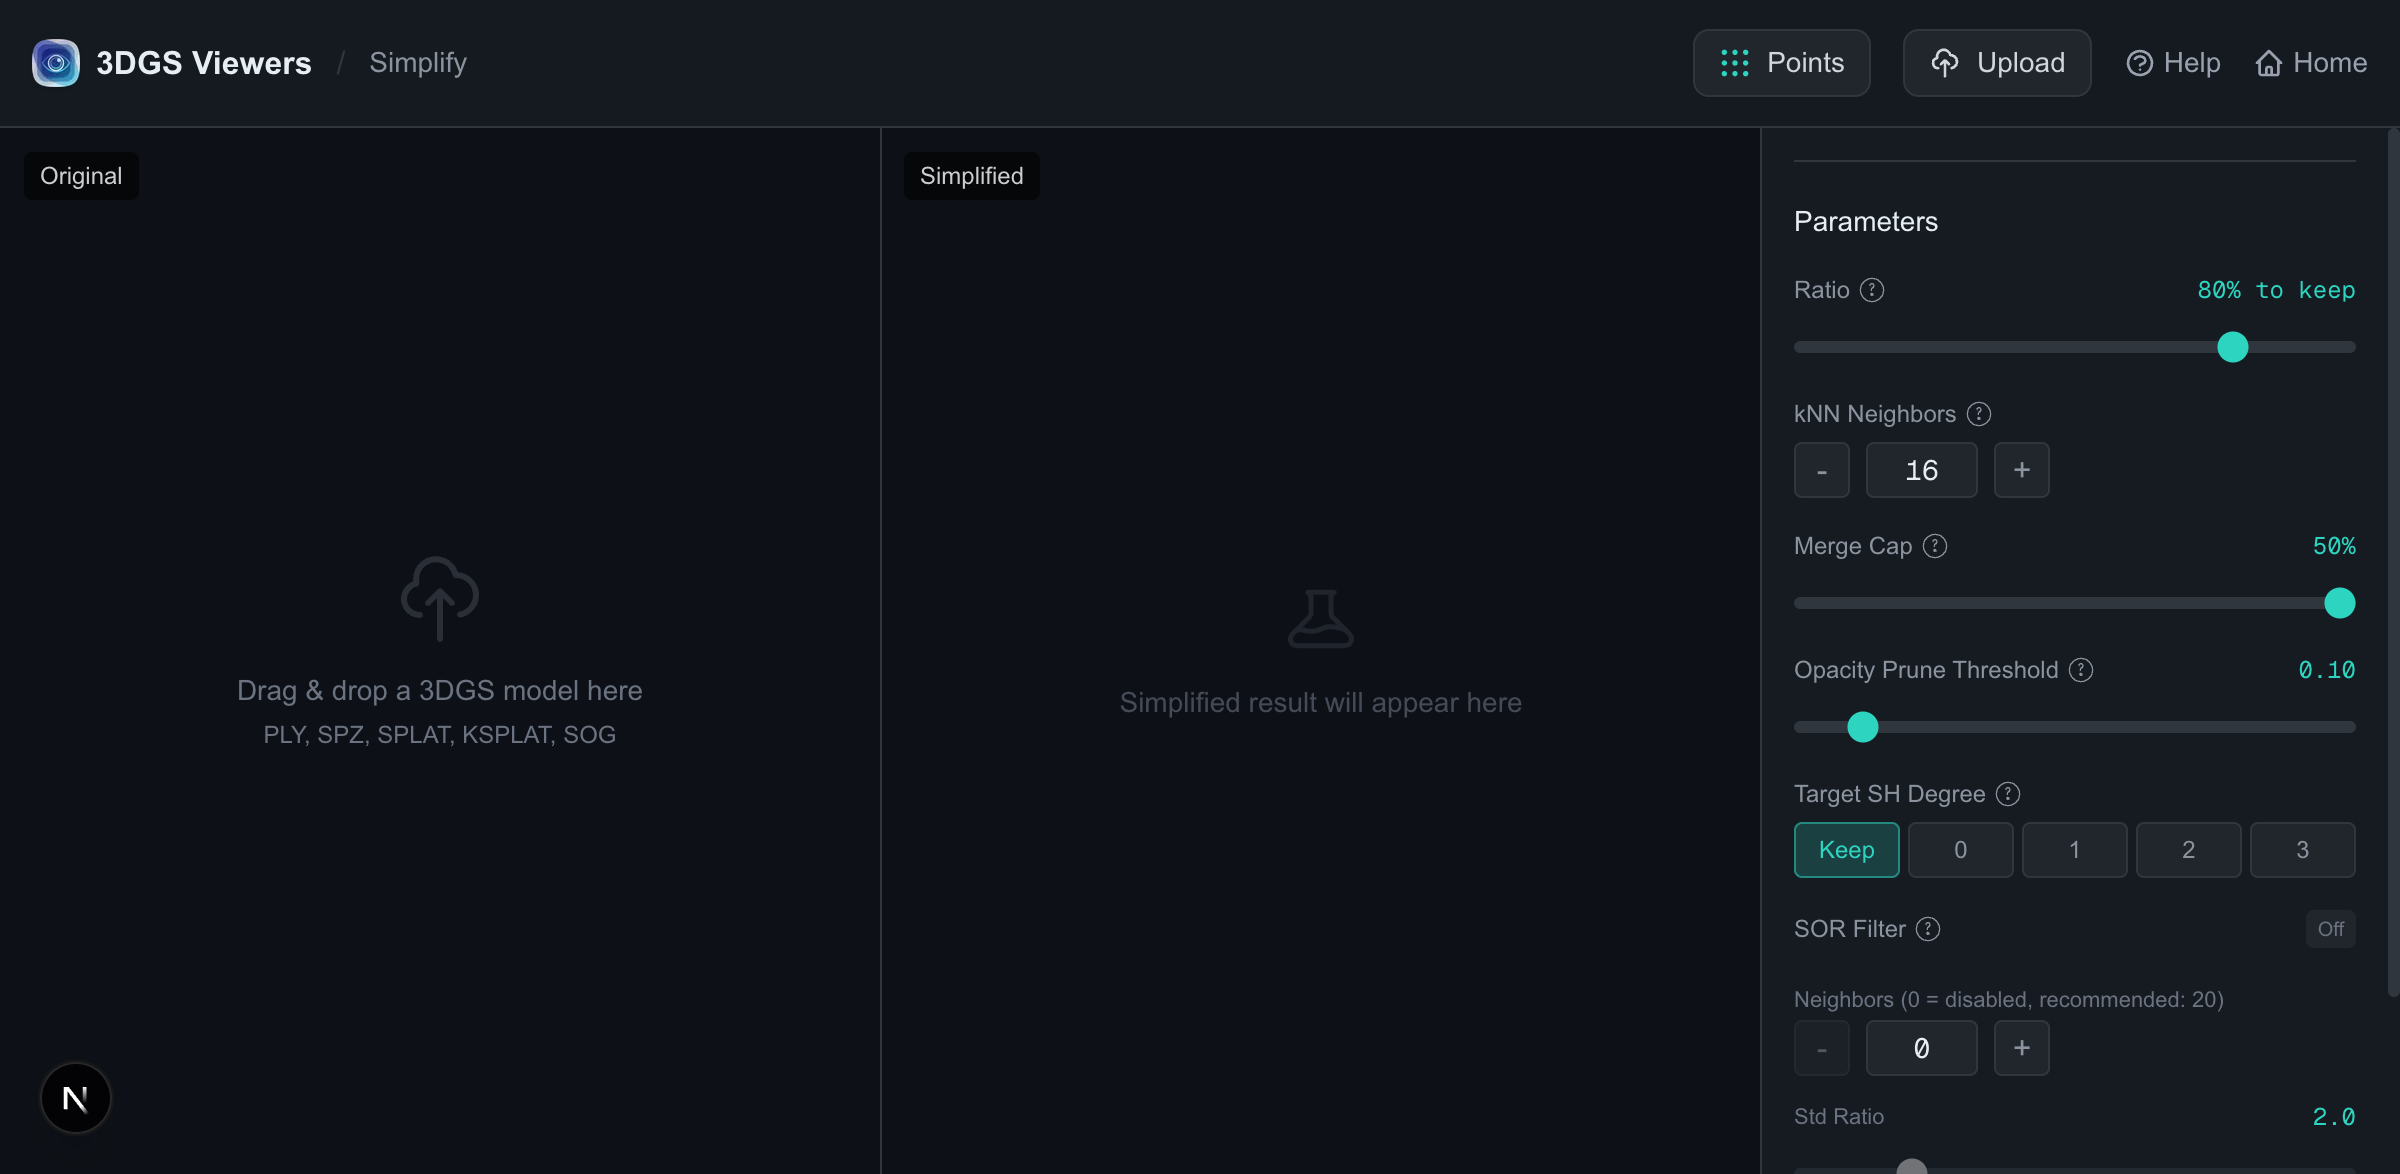Toggle the SOR Filter Off switch
Image resolution: width=2400 pixels, height=1174 pixels.
(2331, 929)
